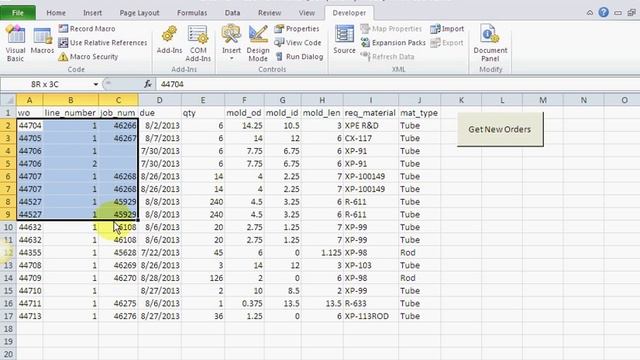Click Run Dialog
The height and width of the screenshot is (360, 640).
pos(299,56)
